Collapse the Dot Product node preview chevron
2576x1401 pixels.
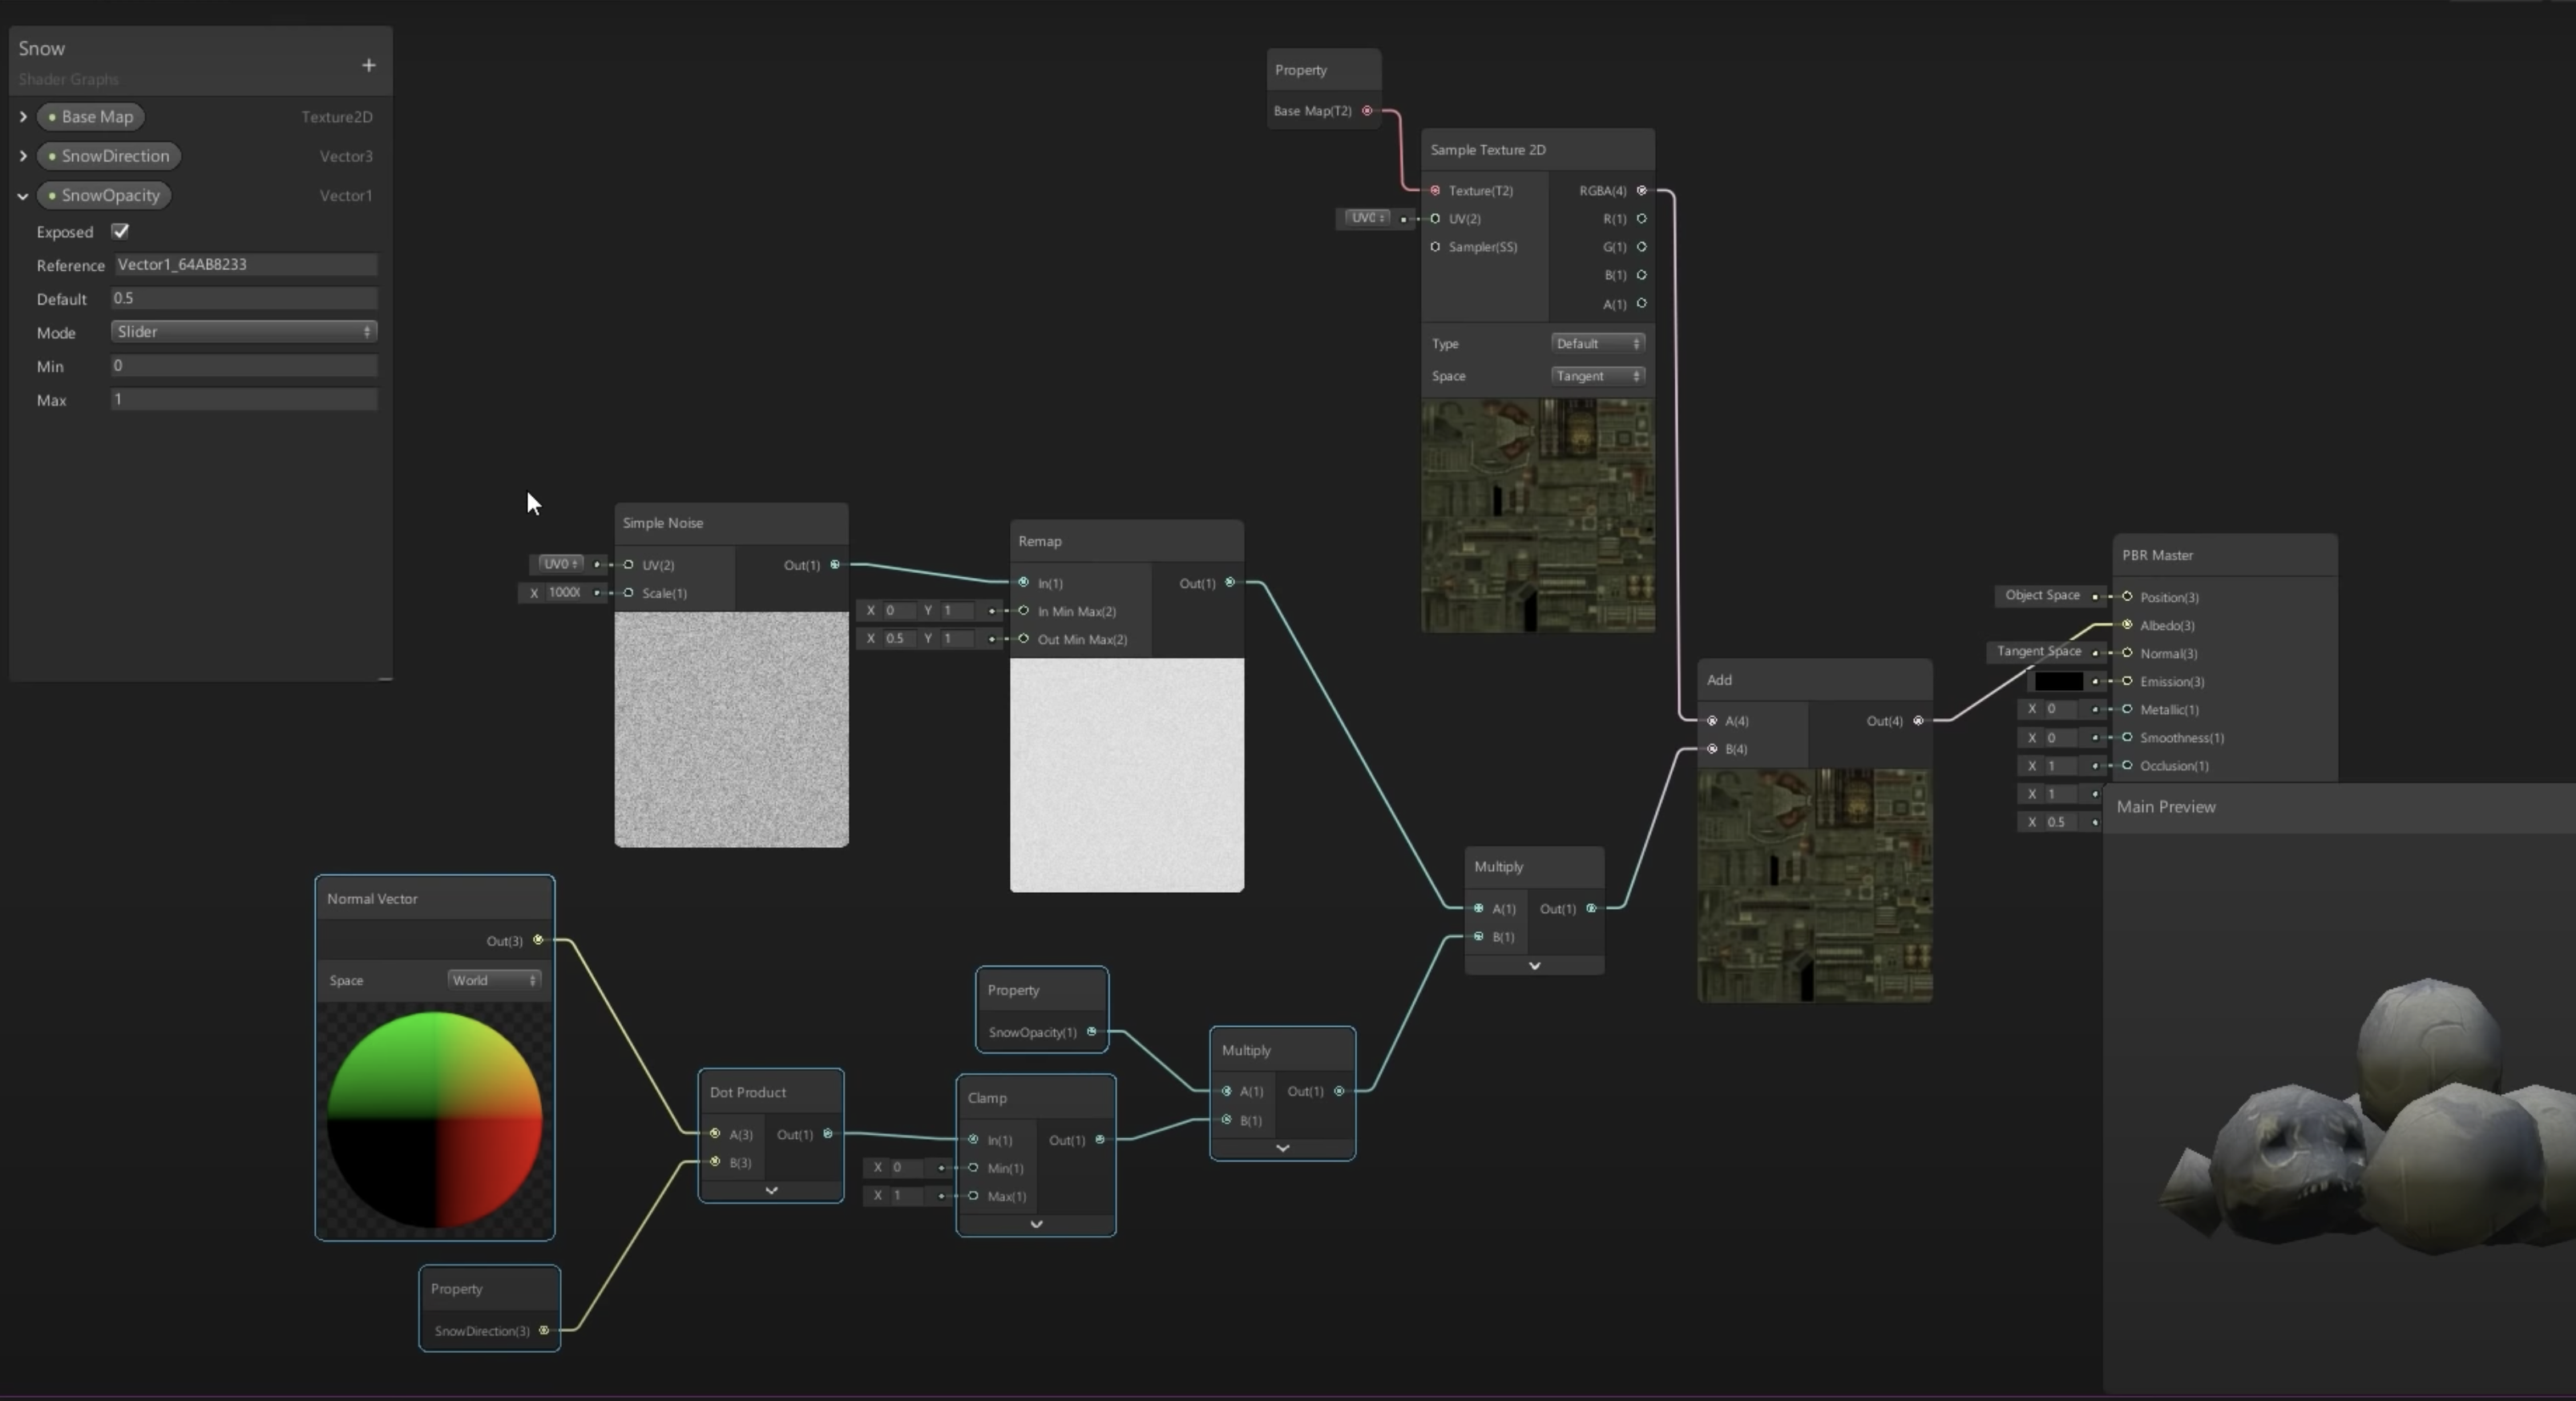point(771,1191)
